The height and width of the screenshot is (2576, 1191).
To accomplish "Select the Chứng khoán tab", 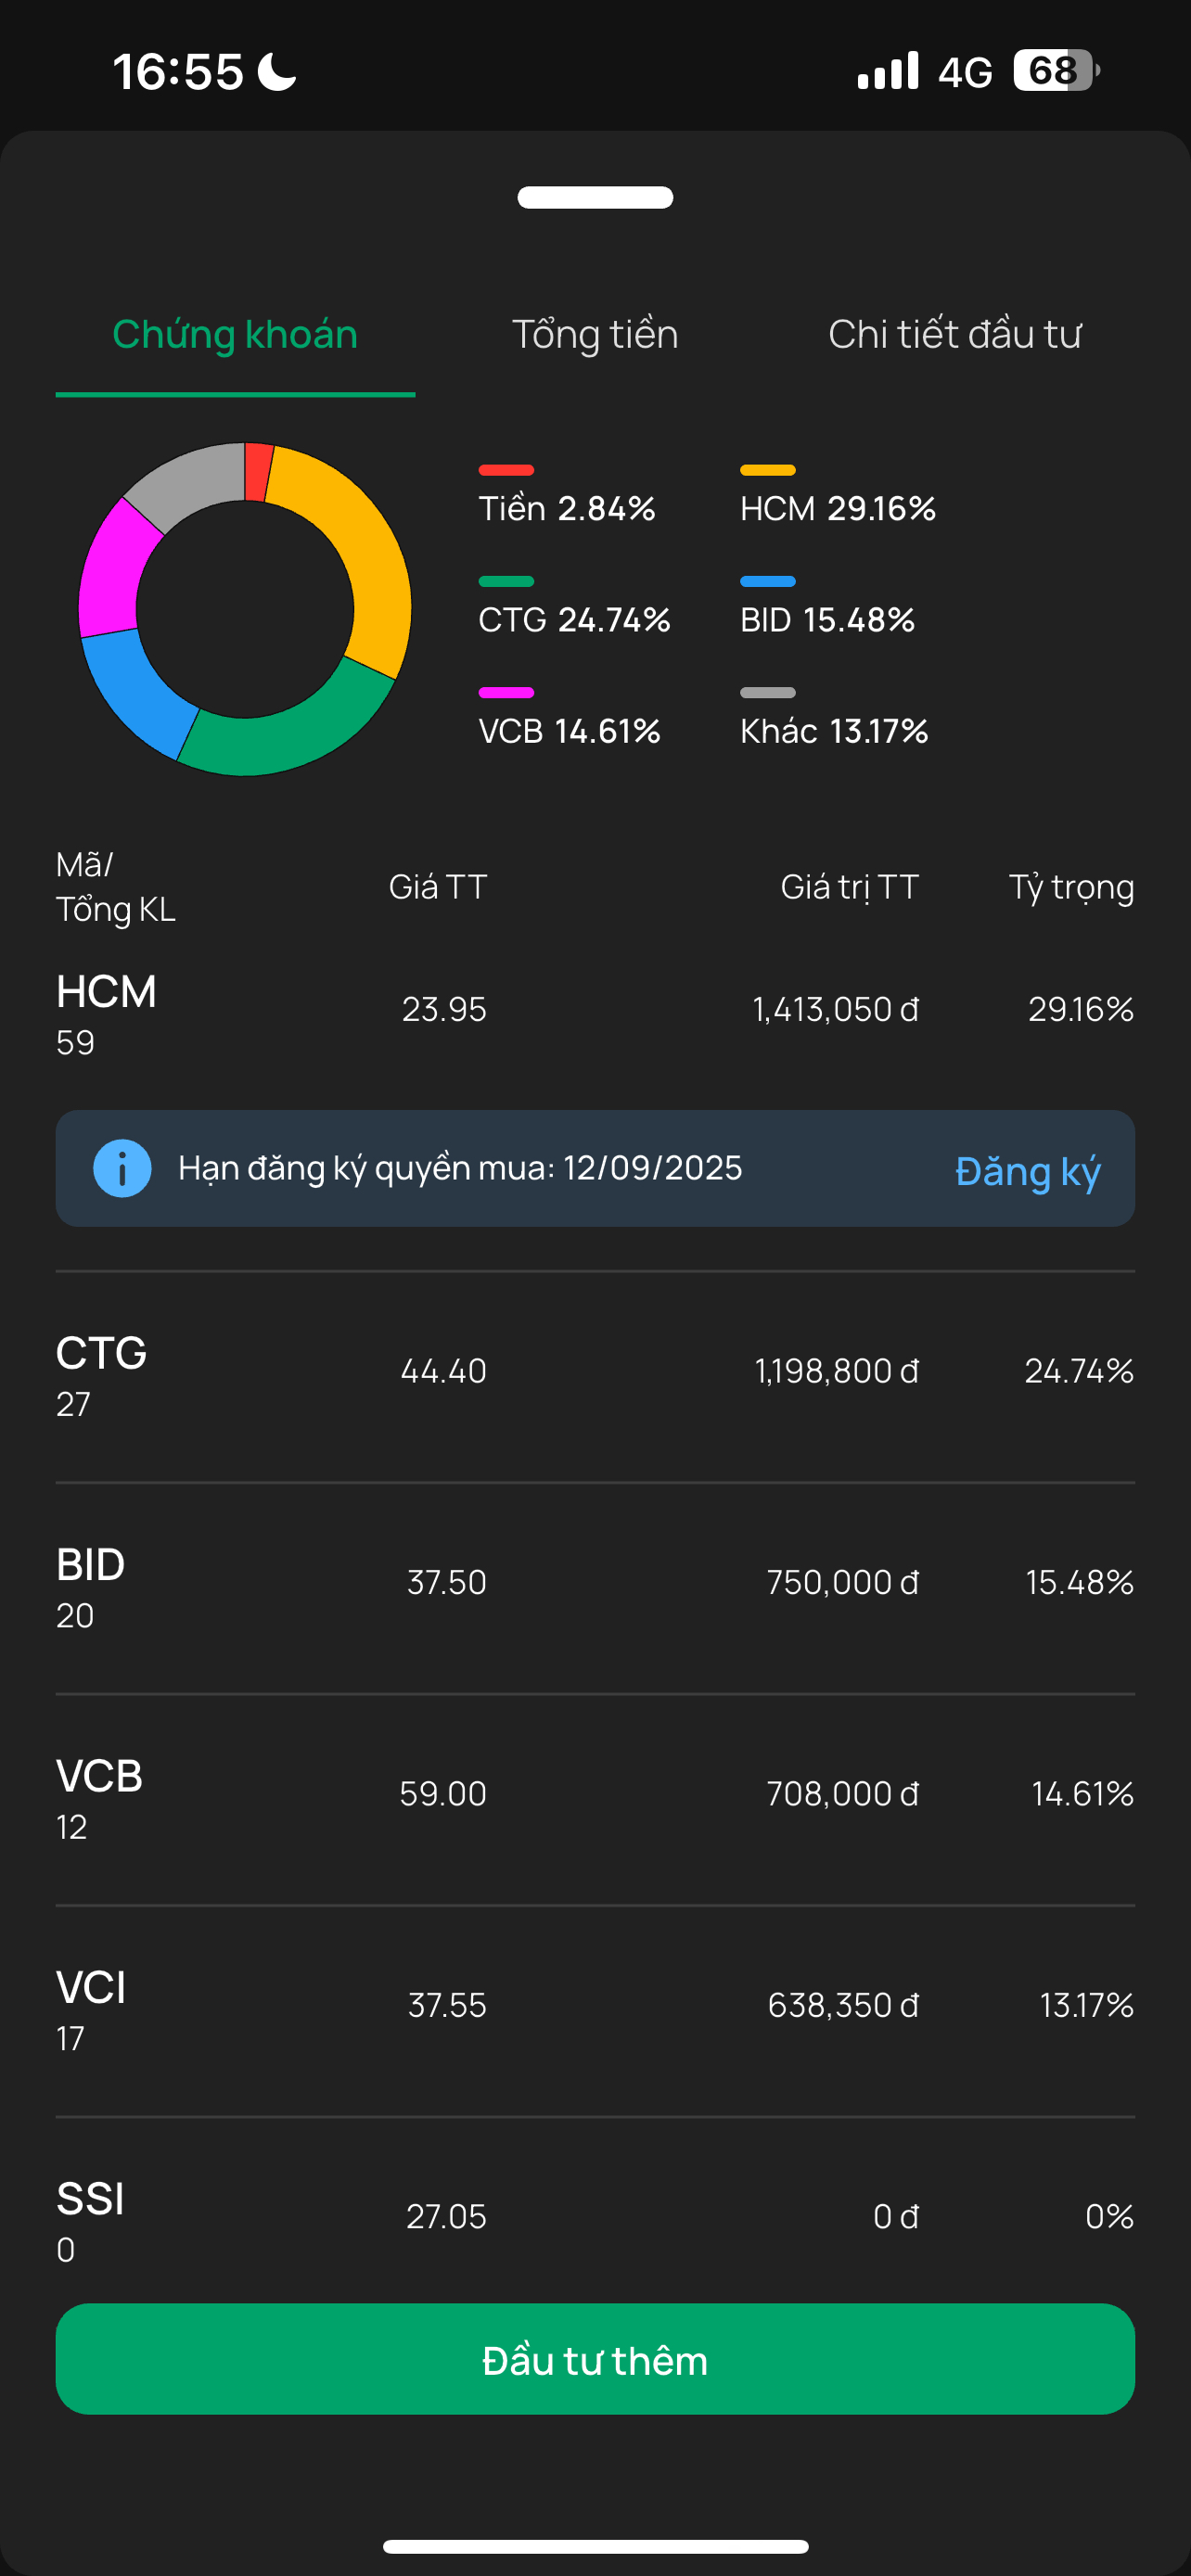I will (235, 334).
